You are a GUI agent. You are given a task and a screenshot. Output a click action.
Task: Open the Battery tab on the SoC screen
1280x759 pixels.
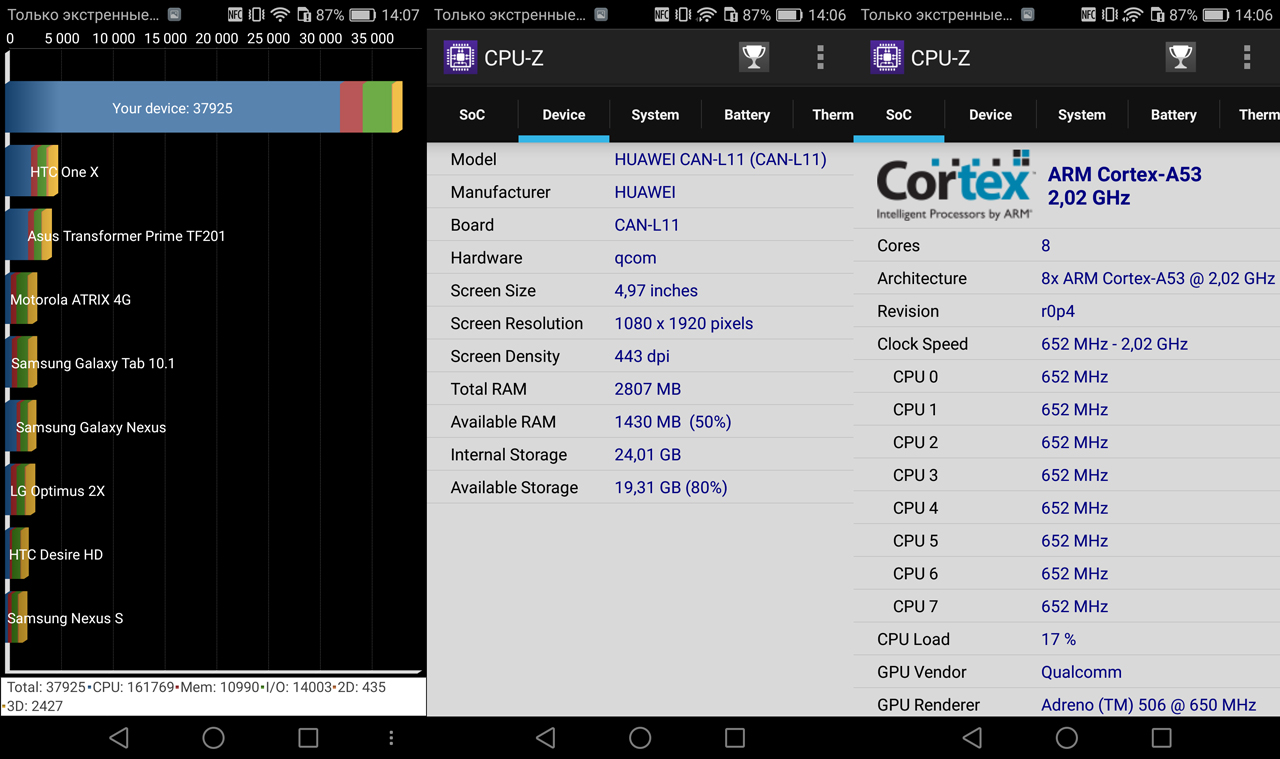(x=1174, y=115)
